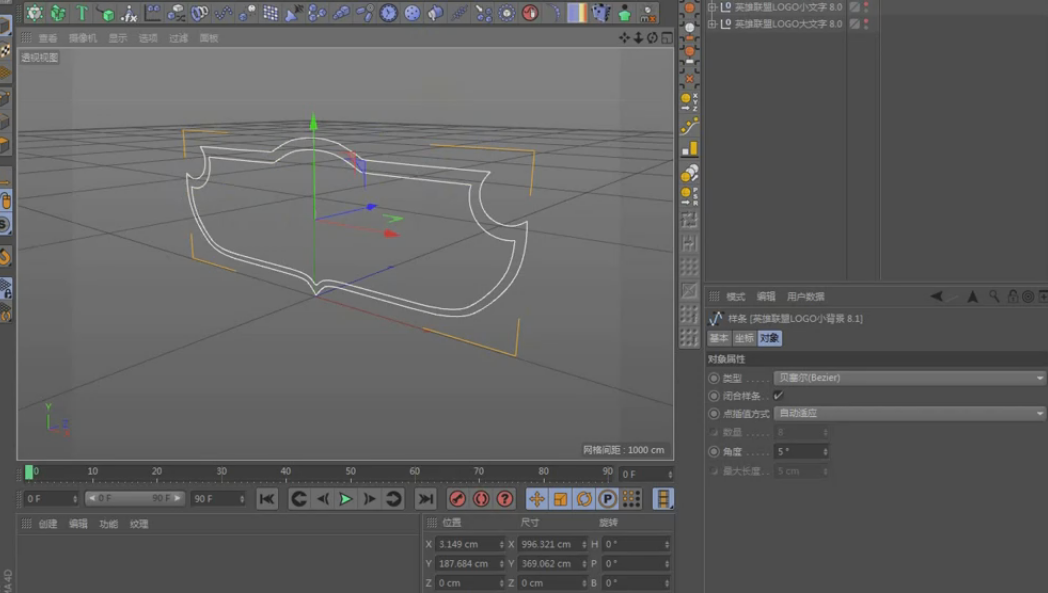Click the green playhead marker at frame 0
This screenshot has height=593, width=1048.
click(x=29, y=473)
